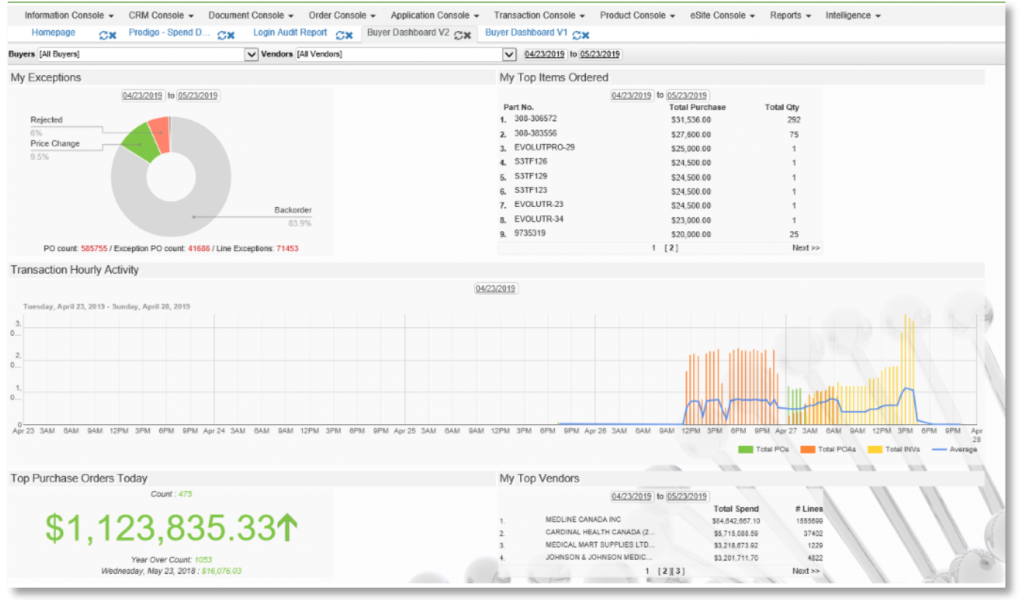This screenshot has height=600, width=1024.
Task: Go to Next page of Top Items
Action: 806,247
